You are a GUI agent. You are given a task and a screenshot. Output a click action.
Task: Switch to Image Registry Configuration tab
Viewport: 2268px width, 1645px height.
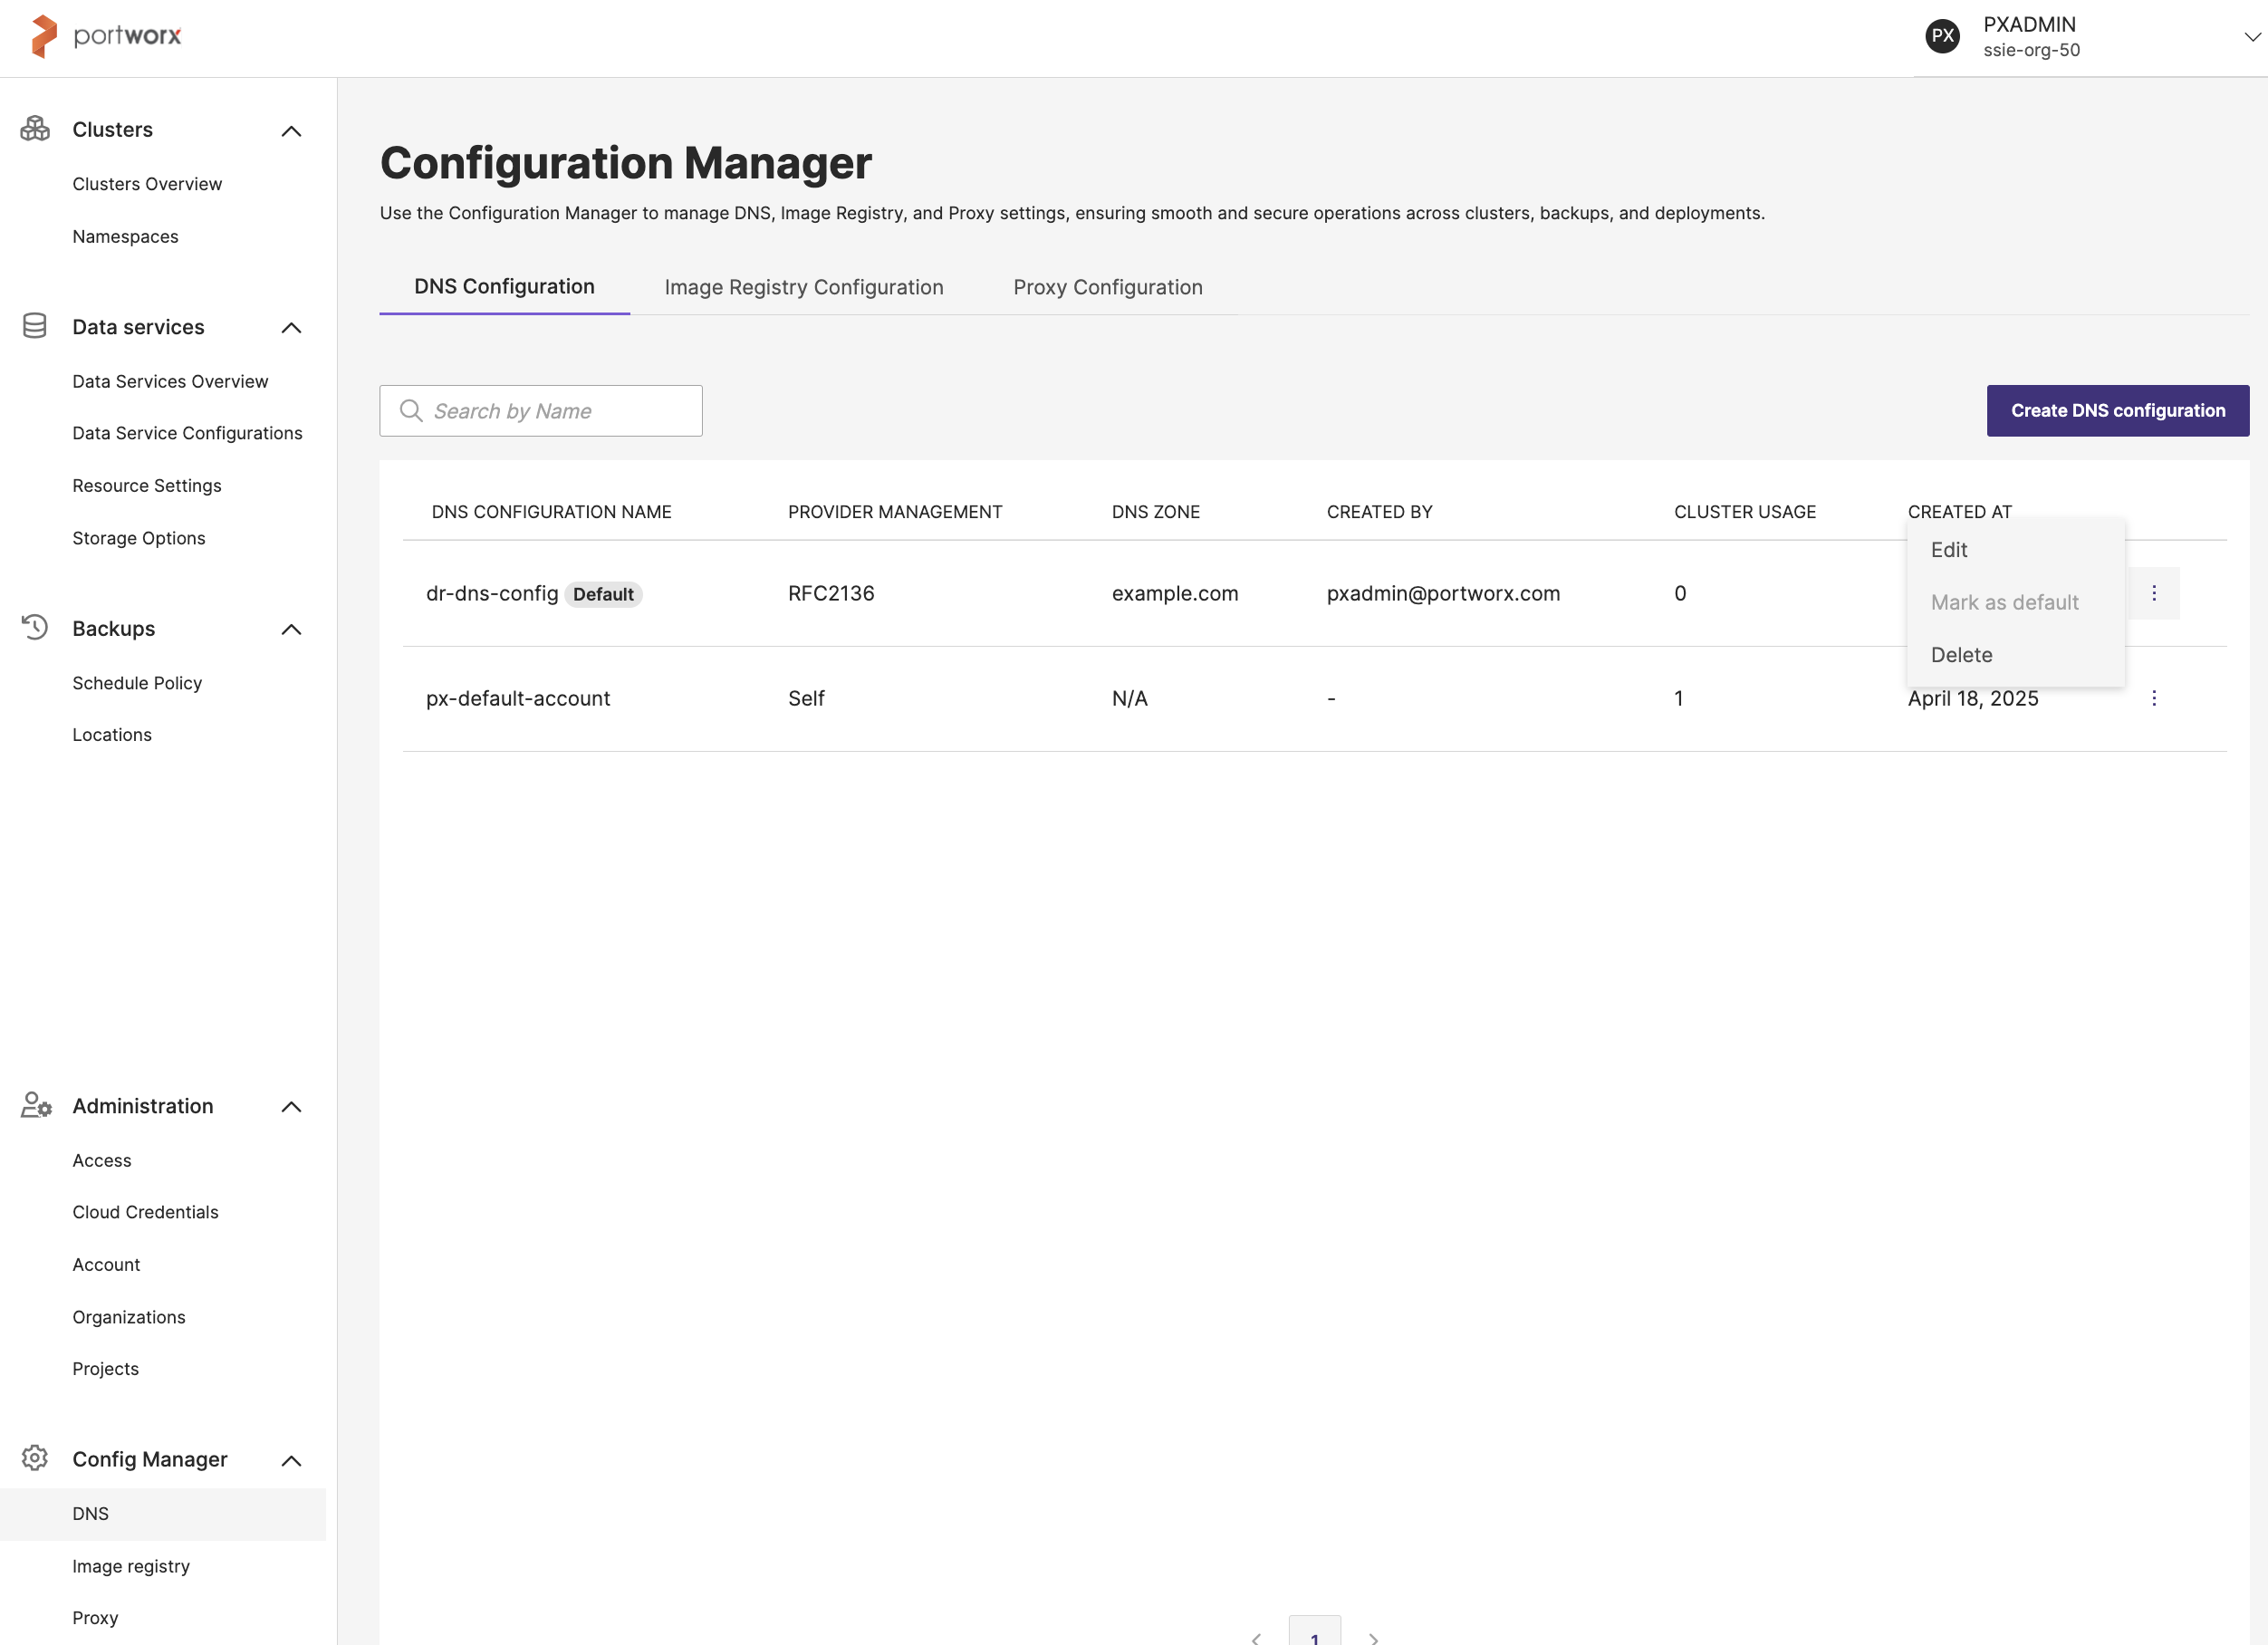tap(803, 287)
